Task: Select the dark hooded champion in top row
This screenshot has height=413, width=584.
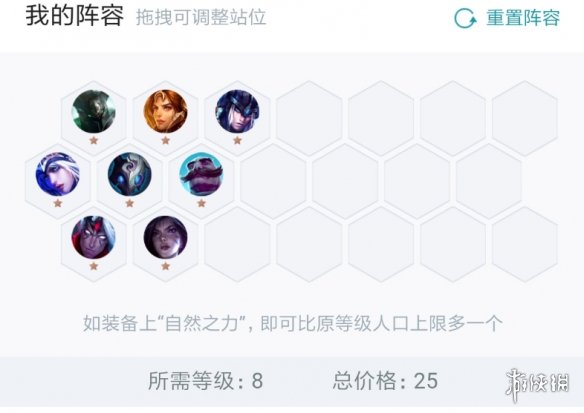Action: (x=93, y=111)
